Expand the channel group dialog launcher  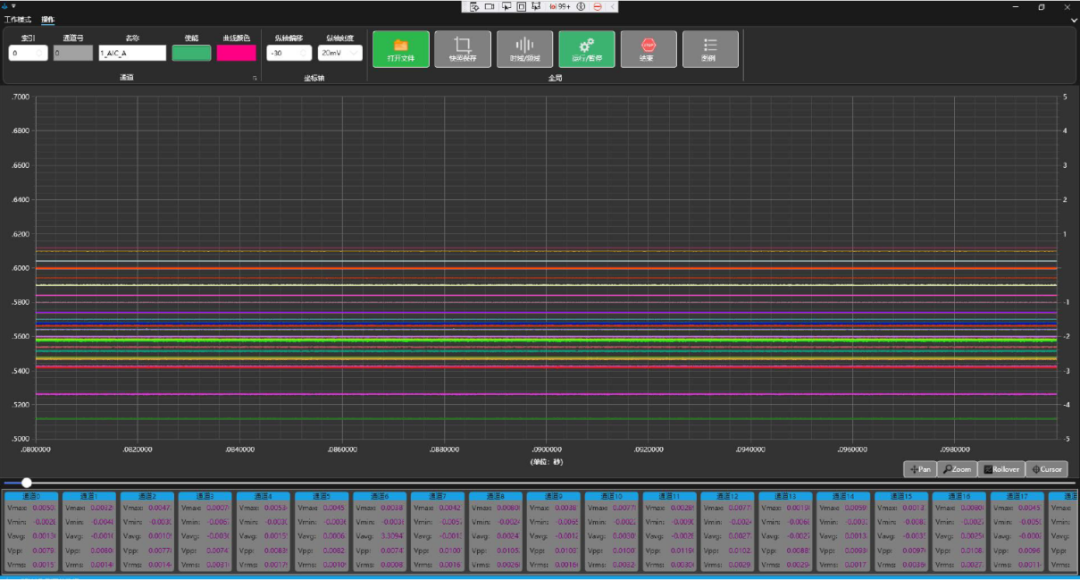point(254,77)
